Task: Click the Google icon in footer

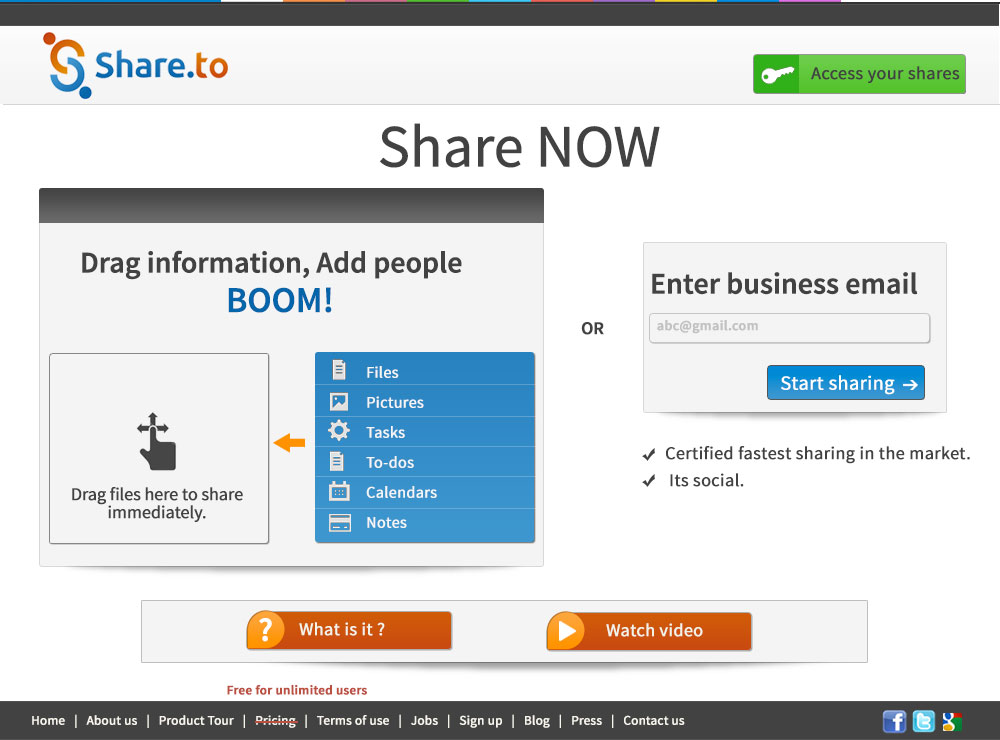Action: [952, 721]
